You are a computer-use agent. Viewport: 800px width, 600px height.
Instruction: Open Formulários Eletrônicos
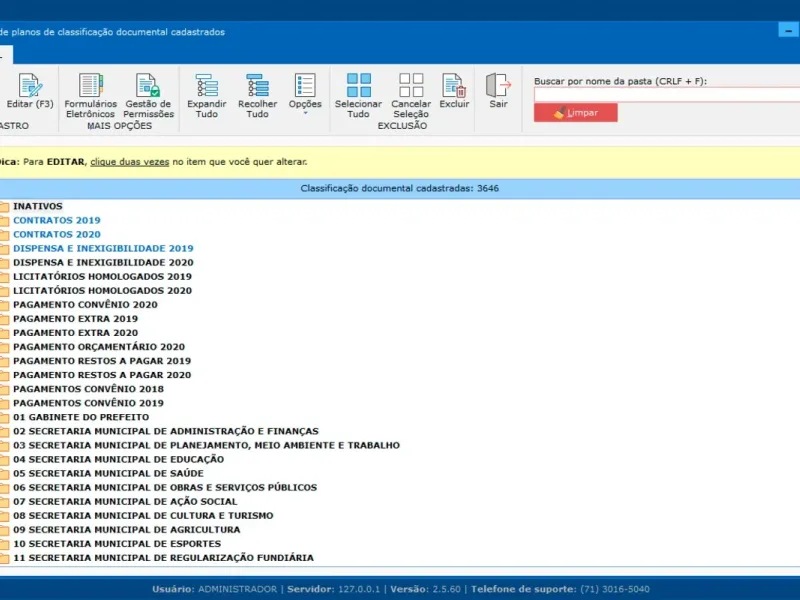tap(91, 86)
